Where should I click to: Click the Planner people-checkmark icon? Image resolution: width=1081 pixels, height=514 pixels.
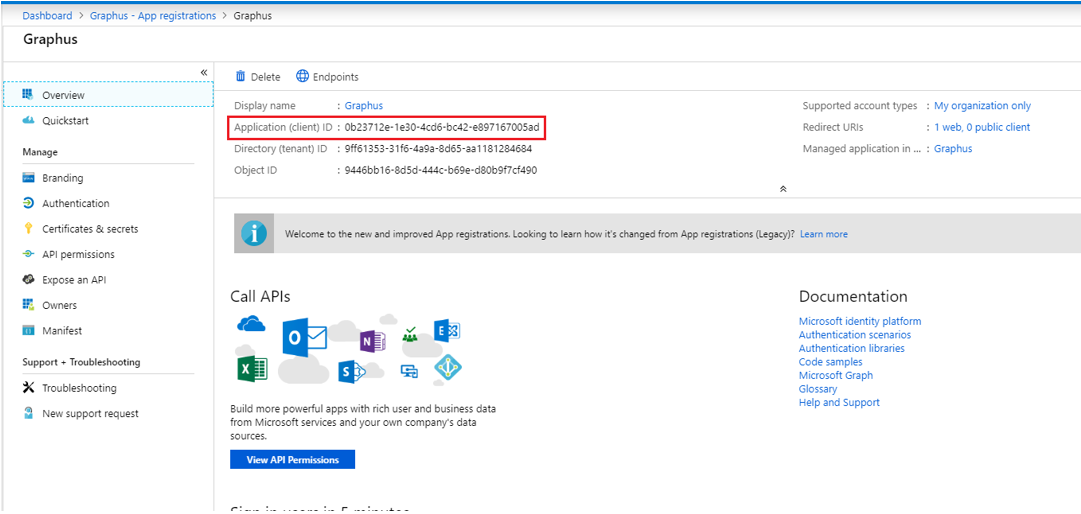(410, 335)
